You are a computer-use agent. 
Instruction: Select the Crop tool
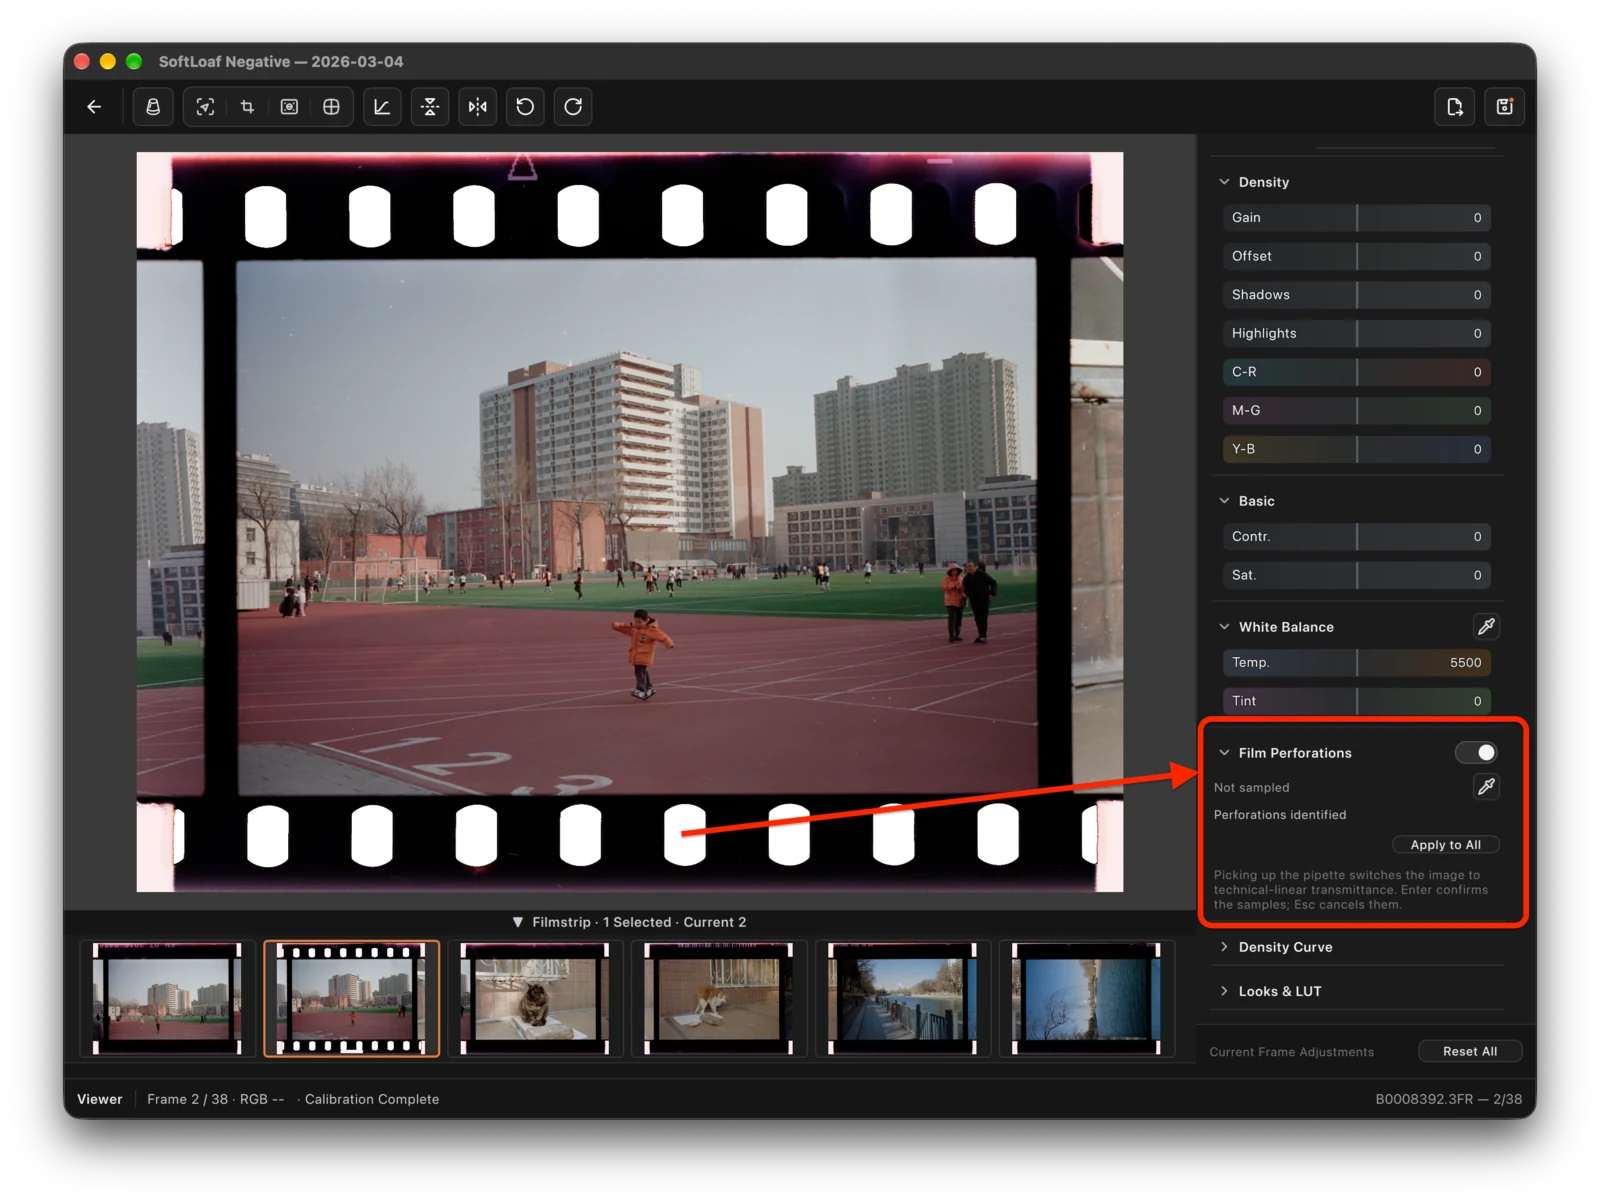(247, 107)
